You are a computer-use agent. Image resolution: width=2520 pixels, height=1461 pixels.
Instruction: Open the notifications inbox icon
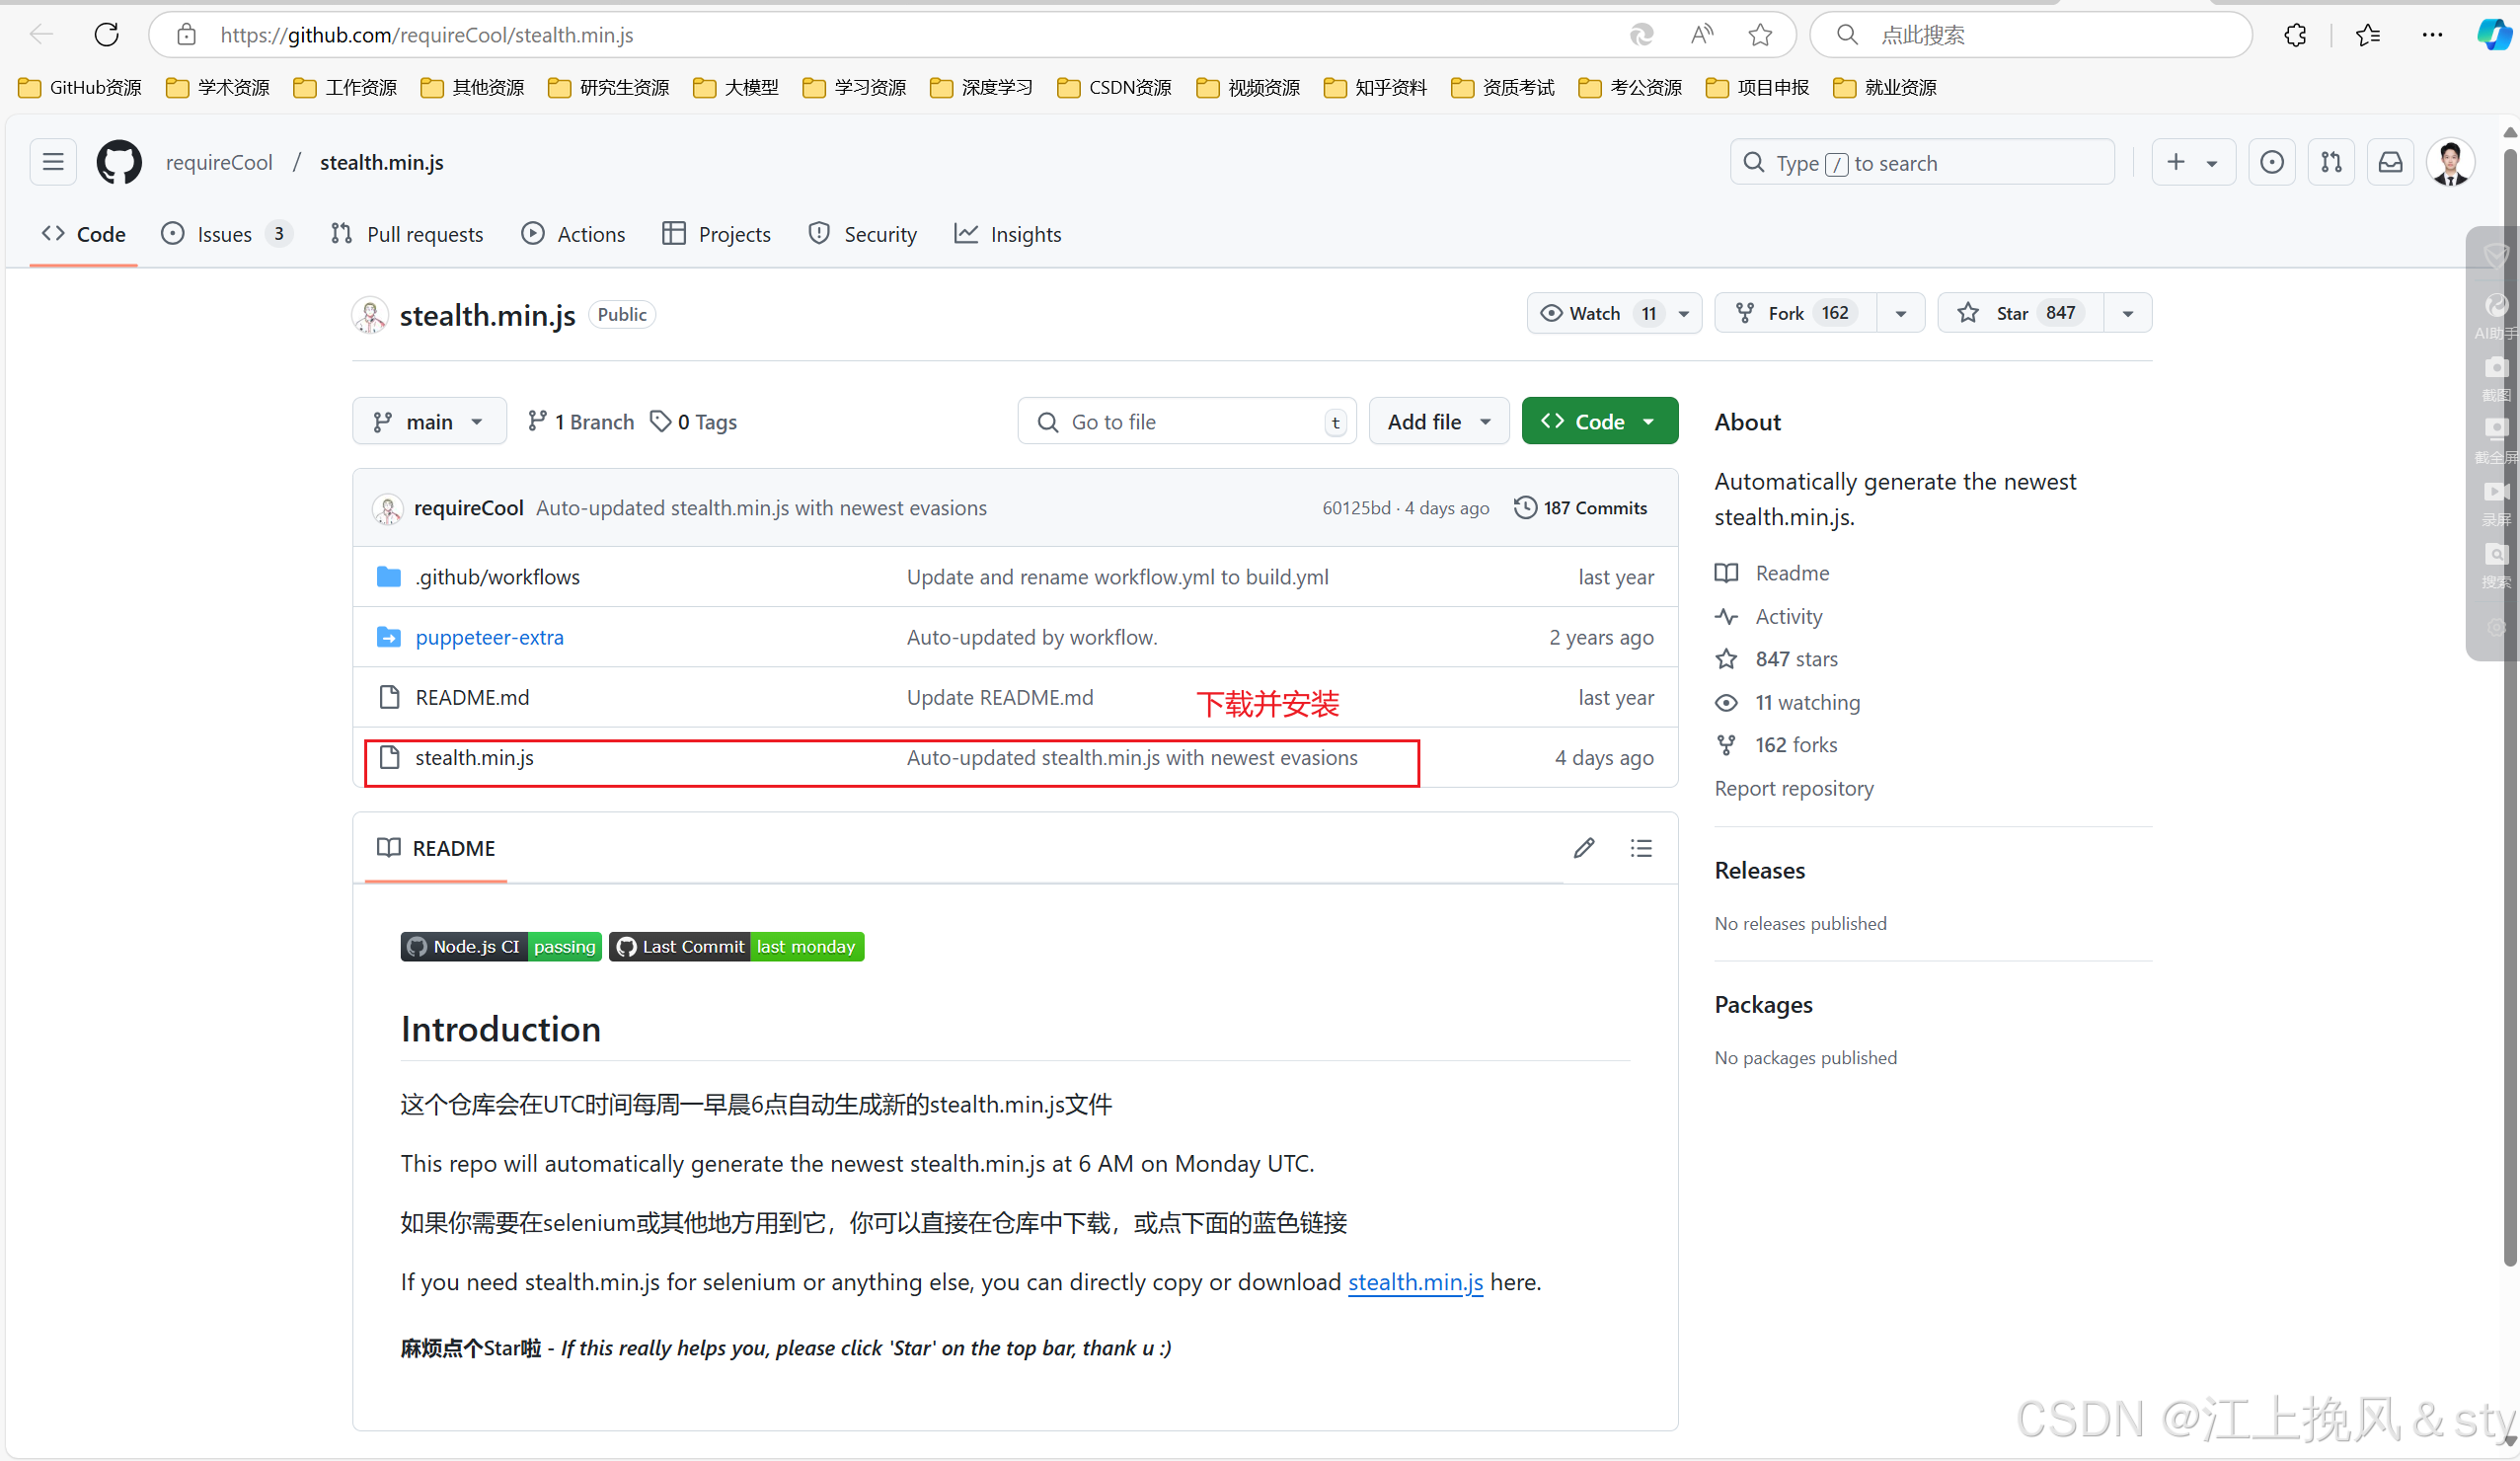[2390, 162]
